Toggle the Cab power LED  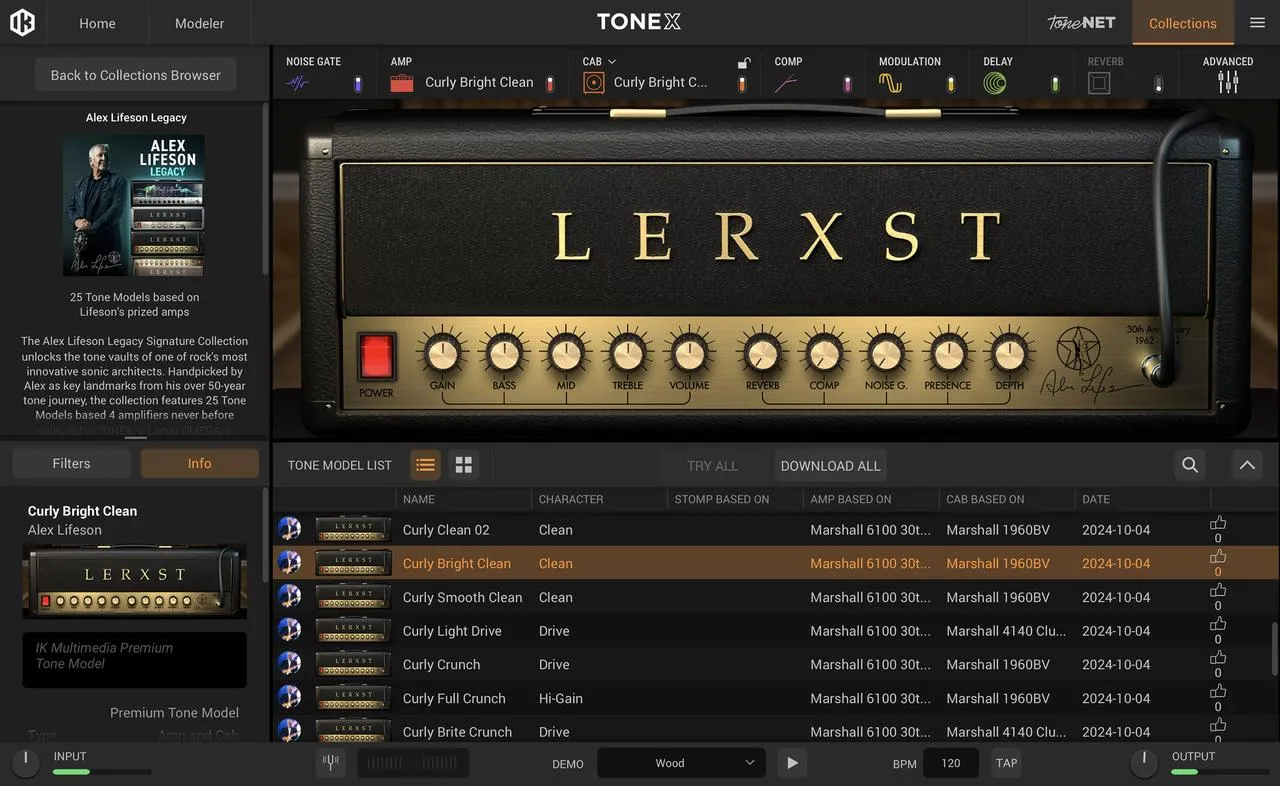(742, 84)
